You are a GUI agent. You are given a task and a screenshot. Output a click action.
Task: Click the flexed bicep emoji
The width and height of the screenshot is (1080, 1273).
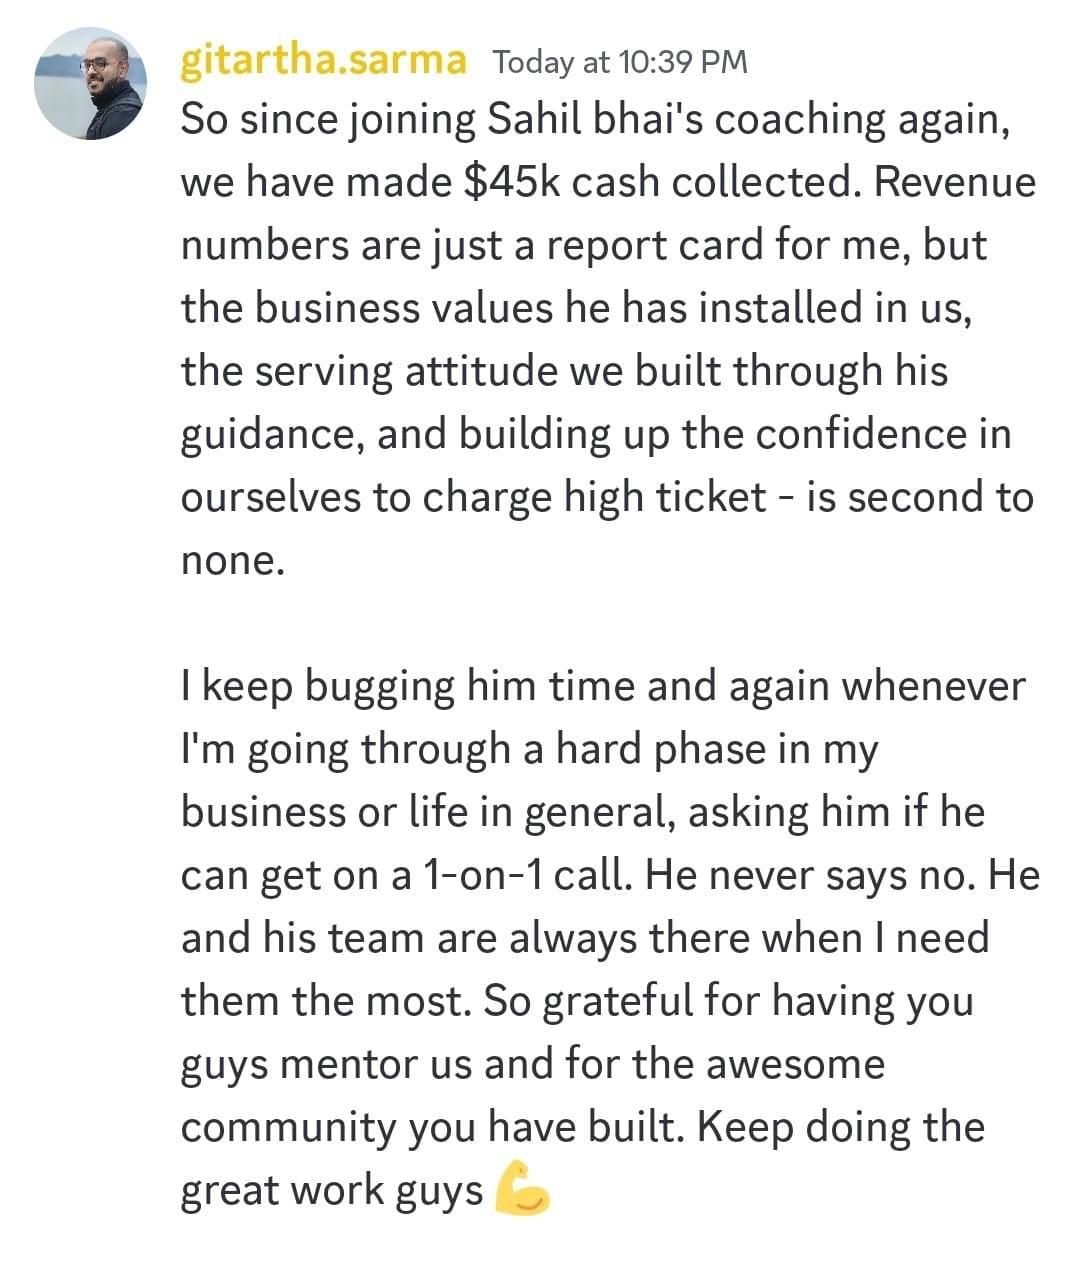pyautogui.click(x=522, y=1187)
